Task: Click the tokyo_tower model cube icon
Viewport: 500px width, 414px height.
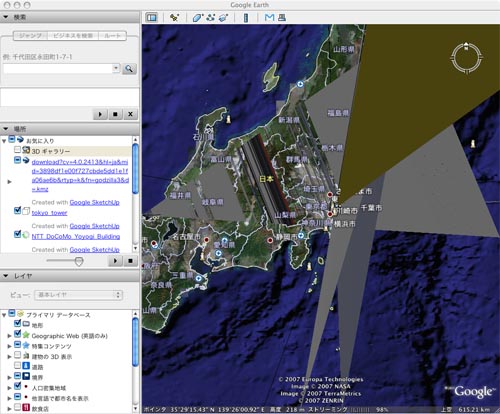Action: 26,211
